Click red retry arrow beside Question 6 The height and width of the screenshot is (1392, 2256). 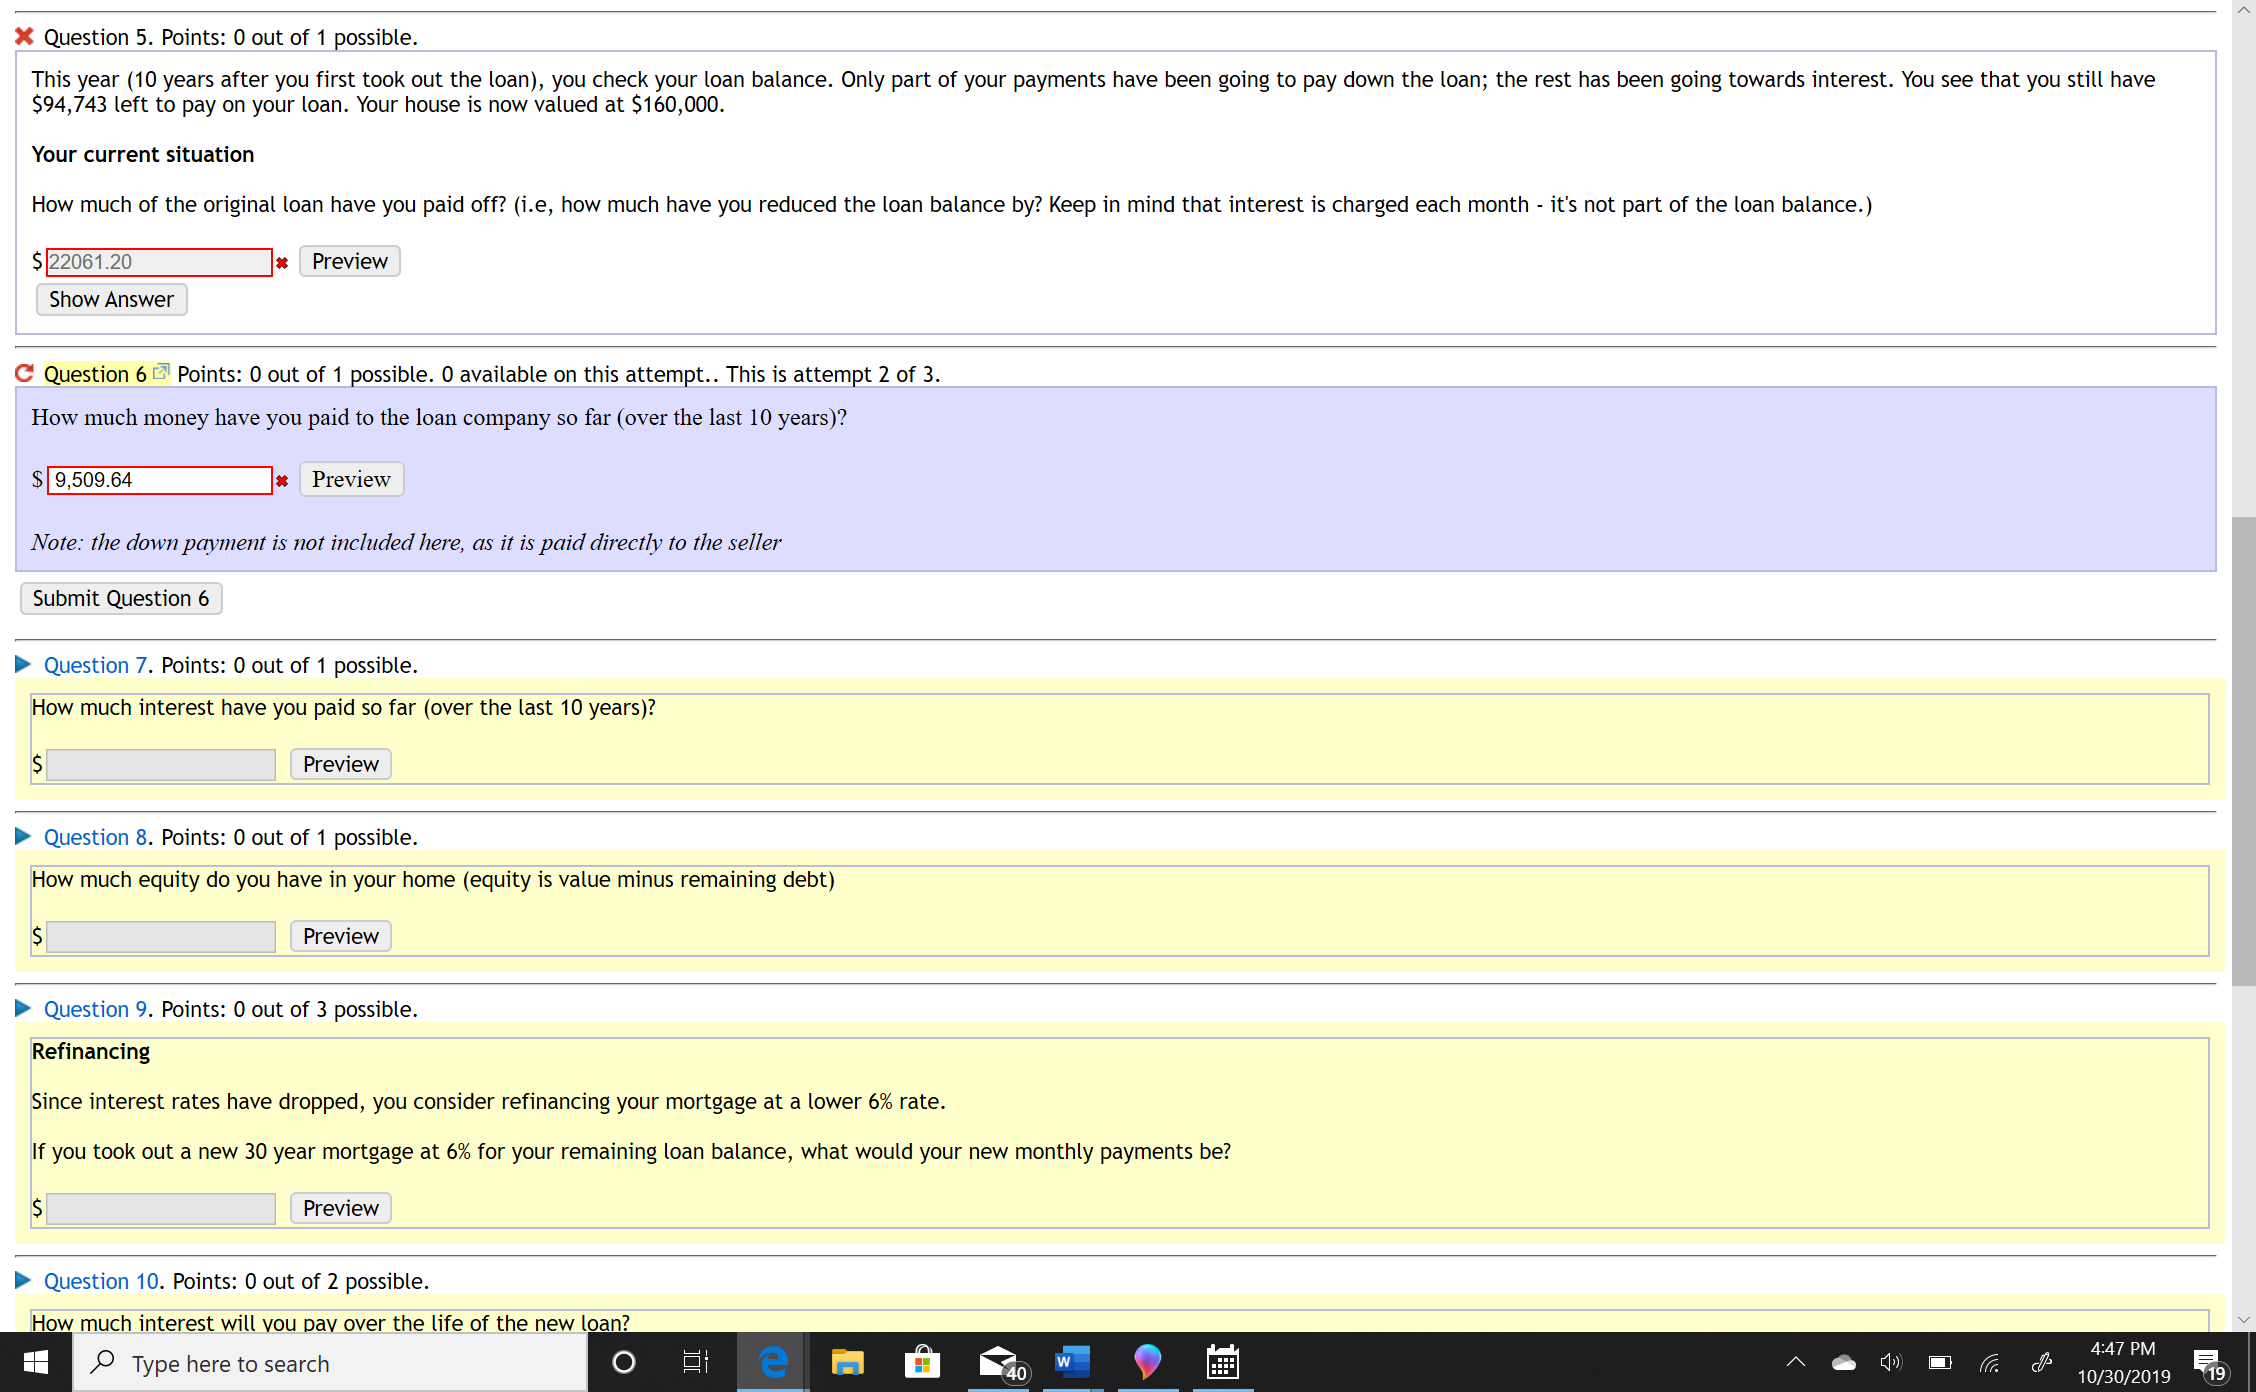(x=25, y=373)
